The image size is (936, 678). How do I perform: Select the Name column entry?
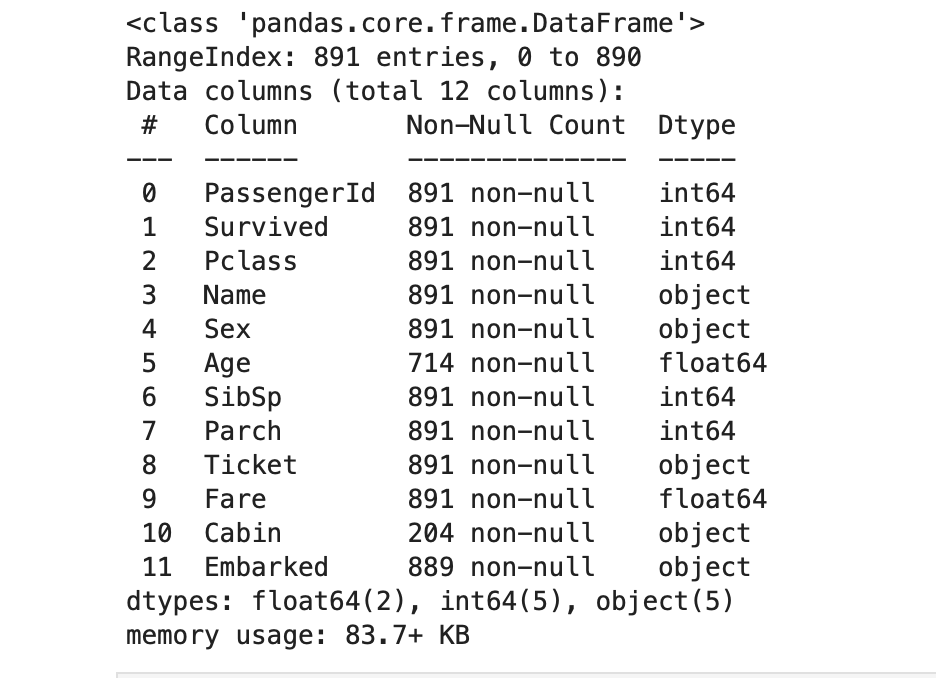click(x=234, y=295)
